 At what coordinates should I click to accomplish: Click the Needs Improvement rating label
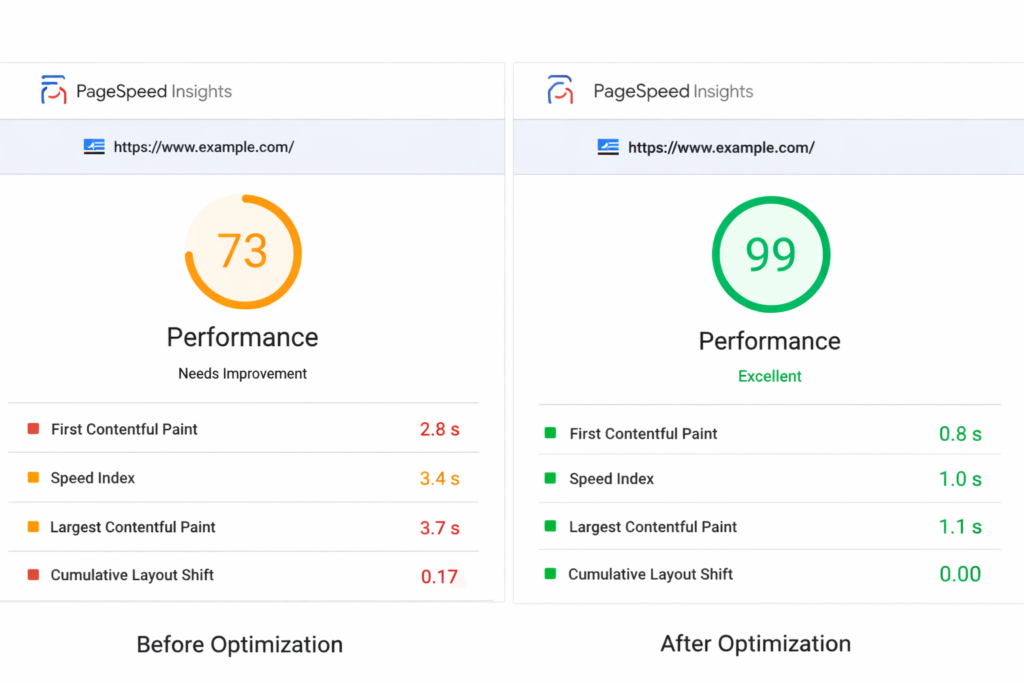click(243, 374)
